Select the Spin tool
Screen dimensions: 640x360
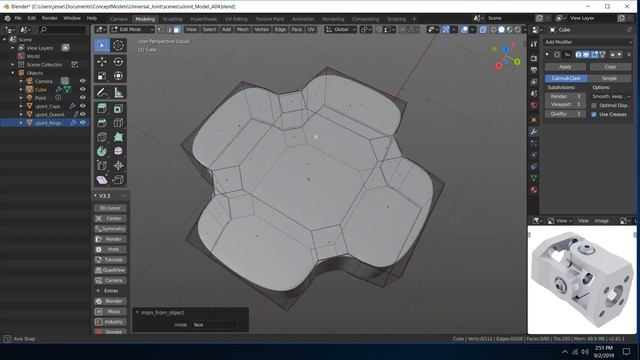click(x=102, y=151)
